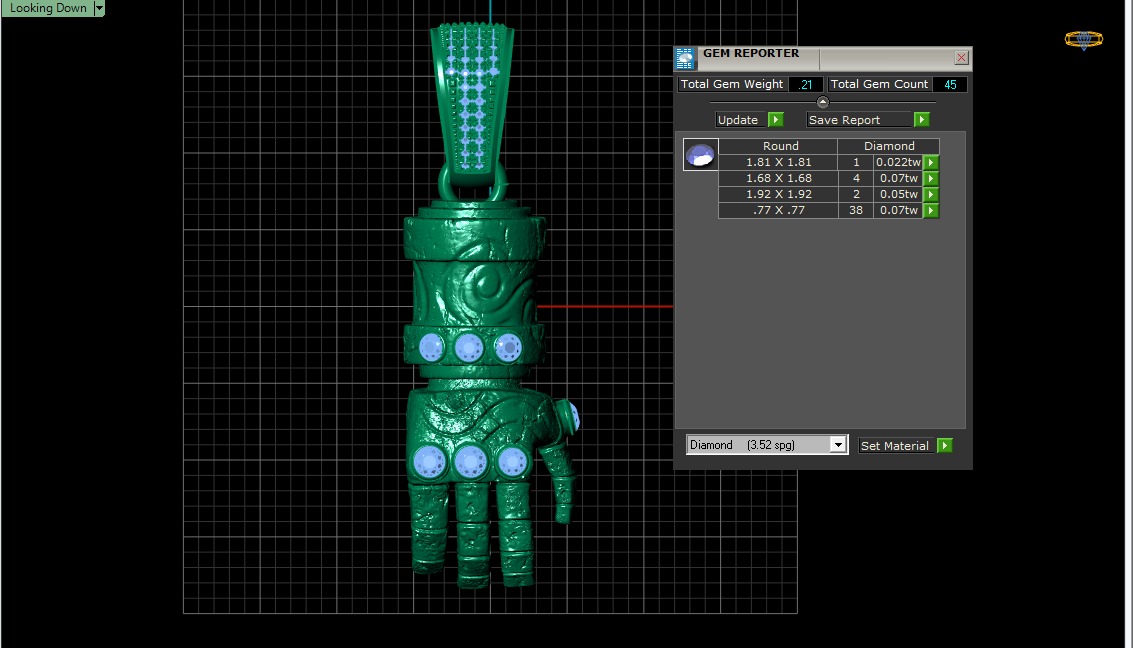Click the Gem Reporter title bar

click(x=823, y=58)
